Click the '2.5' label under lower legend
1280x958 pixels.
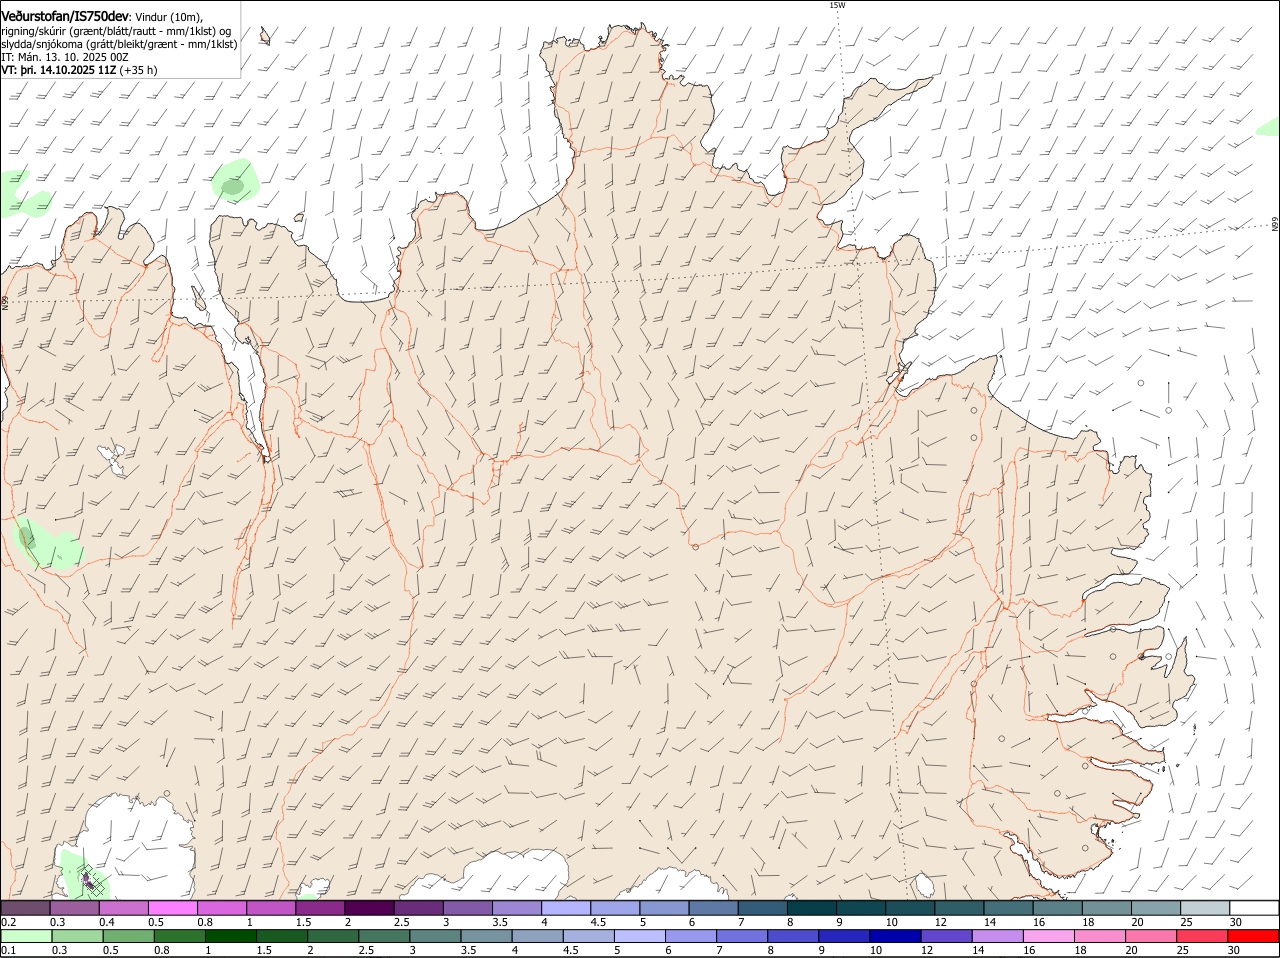click(366, 950)
